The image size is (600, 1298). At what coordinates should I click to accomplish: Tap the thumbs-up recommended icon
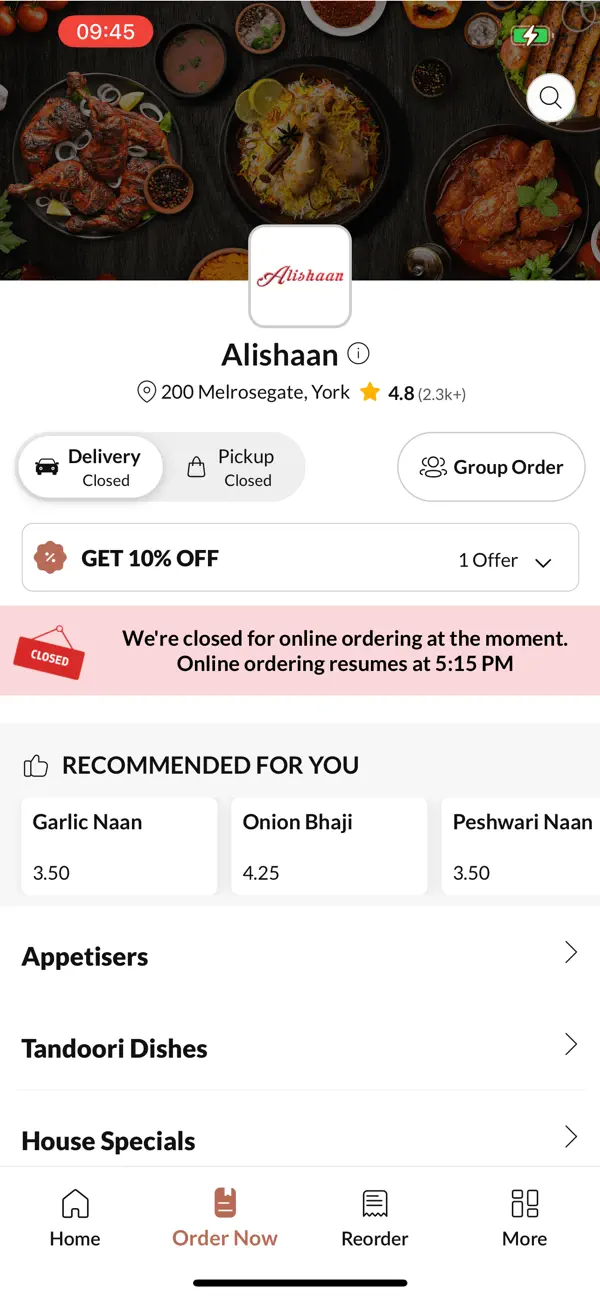click(36, 766)
